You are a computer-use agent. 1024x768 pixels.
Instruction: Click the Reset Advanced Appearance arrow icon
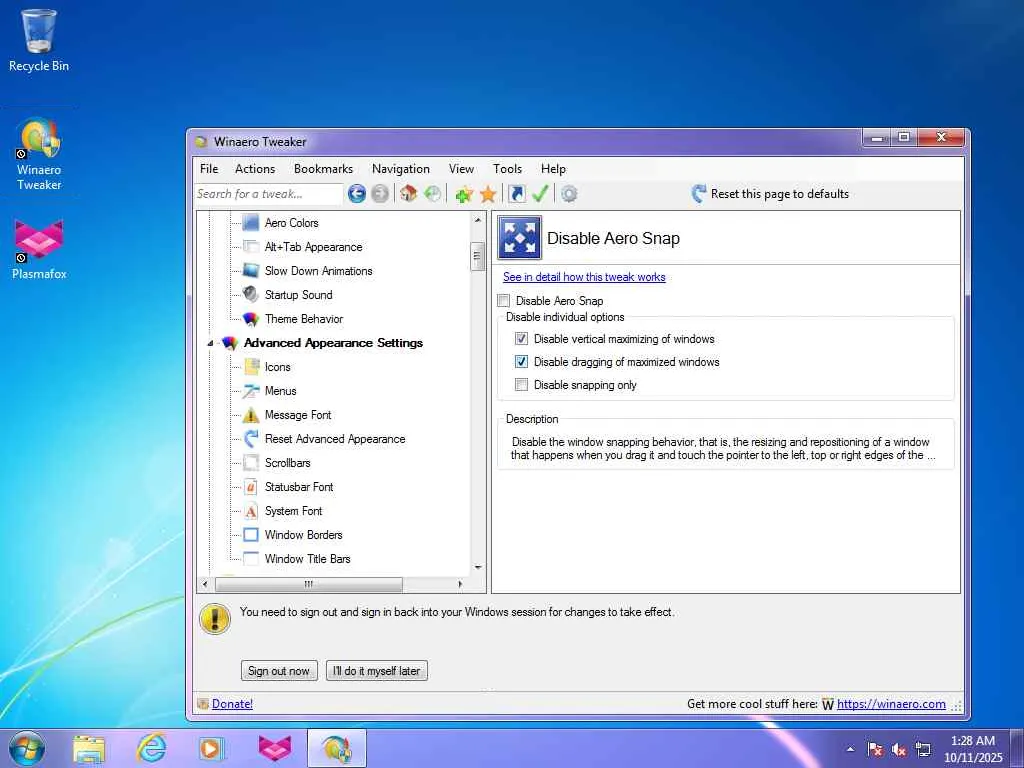[251, 439]
